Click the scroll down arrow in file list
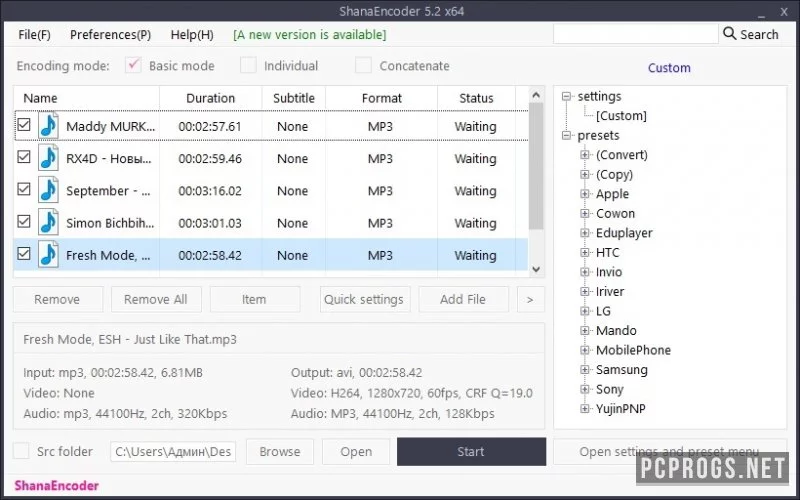Image resolution: width=800 pixels, height=500 pixels. [x=536, y=269]
